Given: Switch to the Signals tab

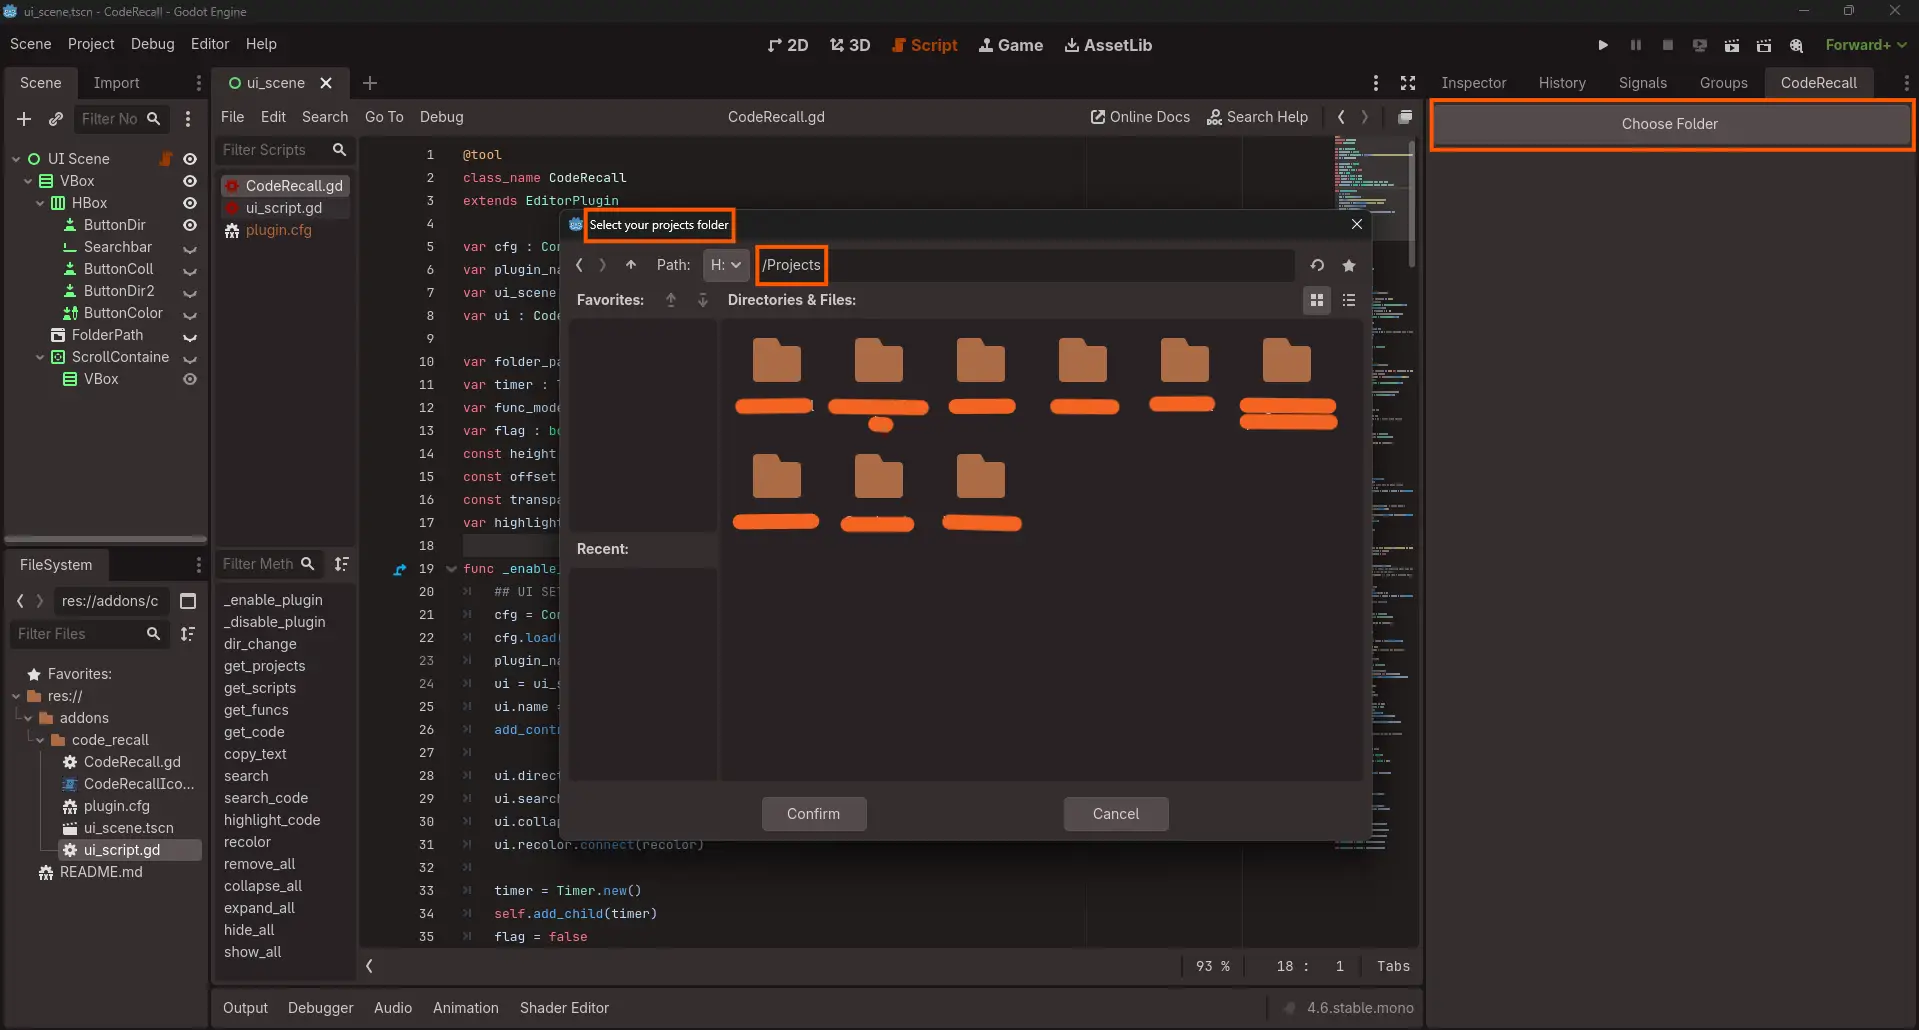Looking at the screenshot, I should (x=1642, y=83).
